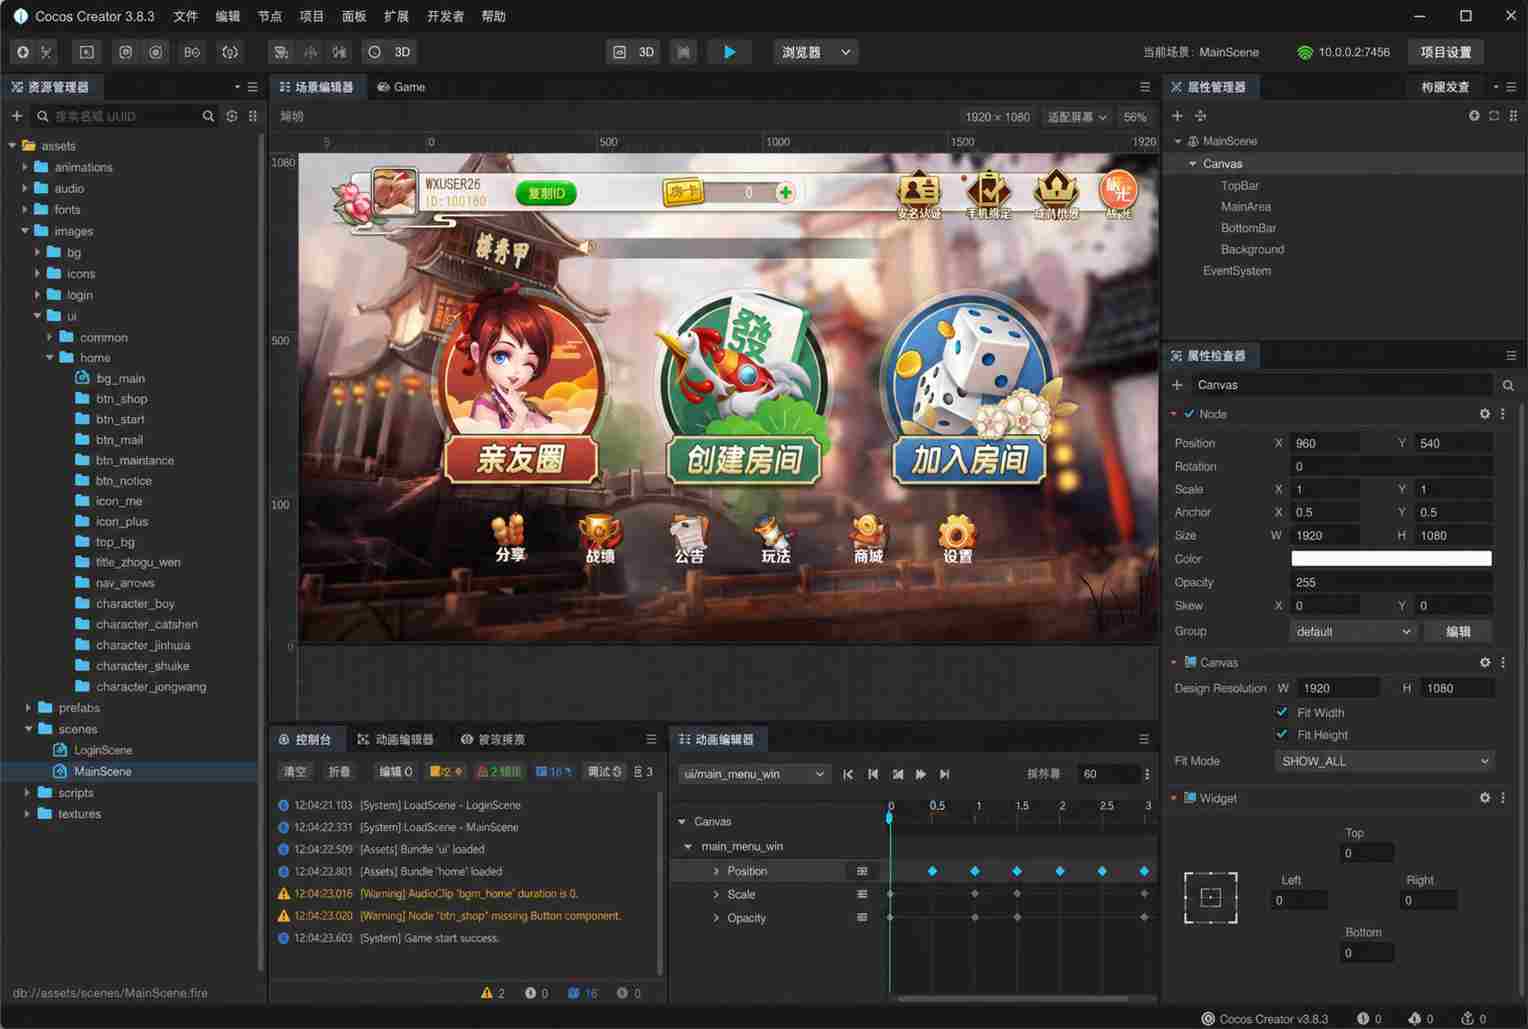Screen dimensions: 1528x1029
Task: Click the plus button beside the card counter
Action: click(785, 192)
